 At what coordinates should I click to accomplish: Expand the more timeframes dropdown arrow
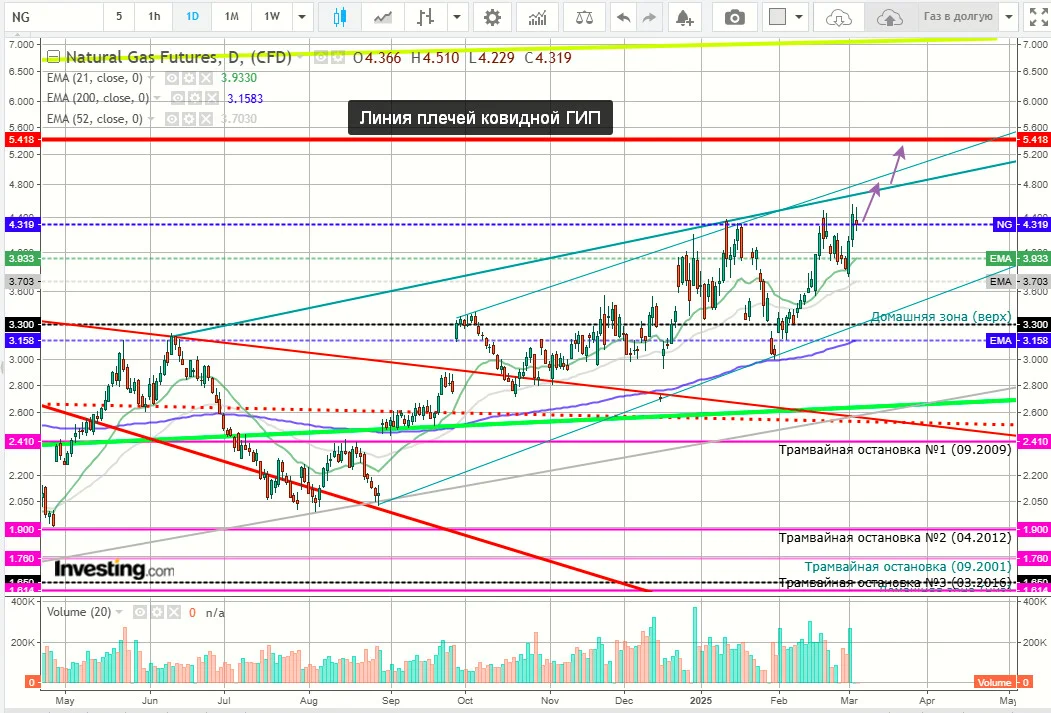(x=302, y=17)
